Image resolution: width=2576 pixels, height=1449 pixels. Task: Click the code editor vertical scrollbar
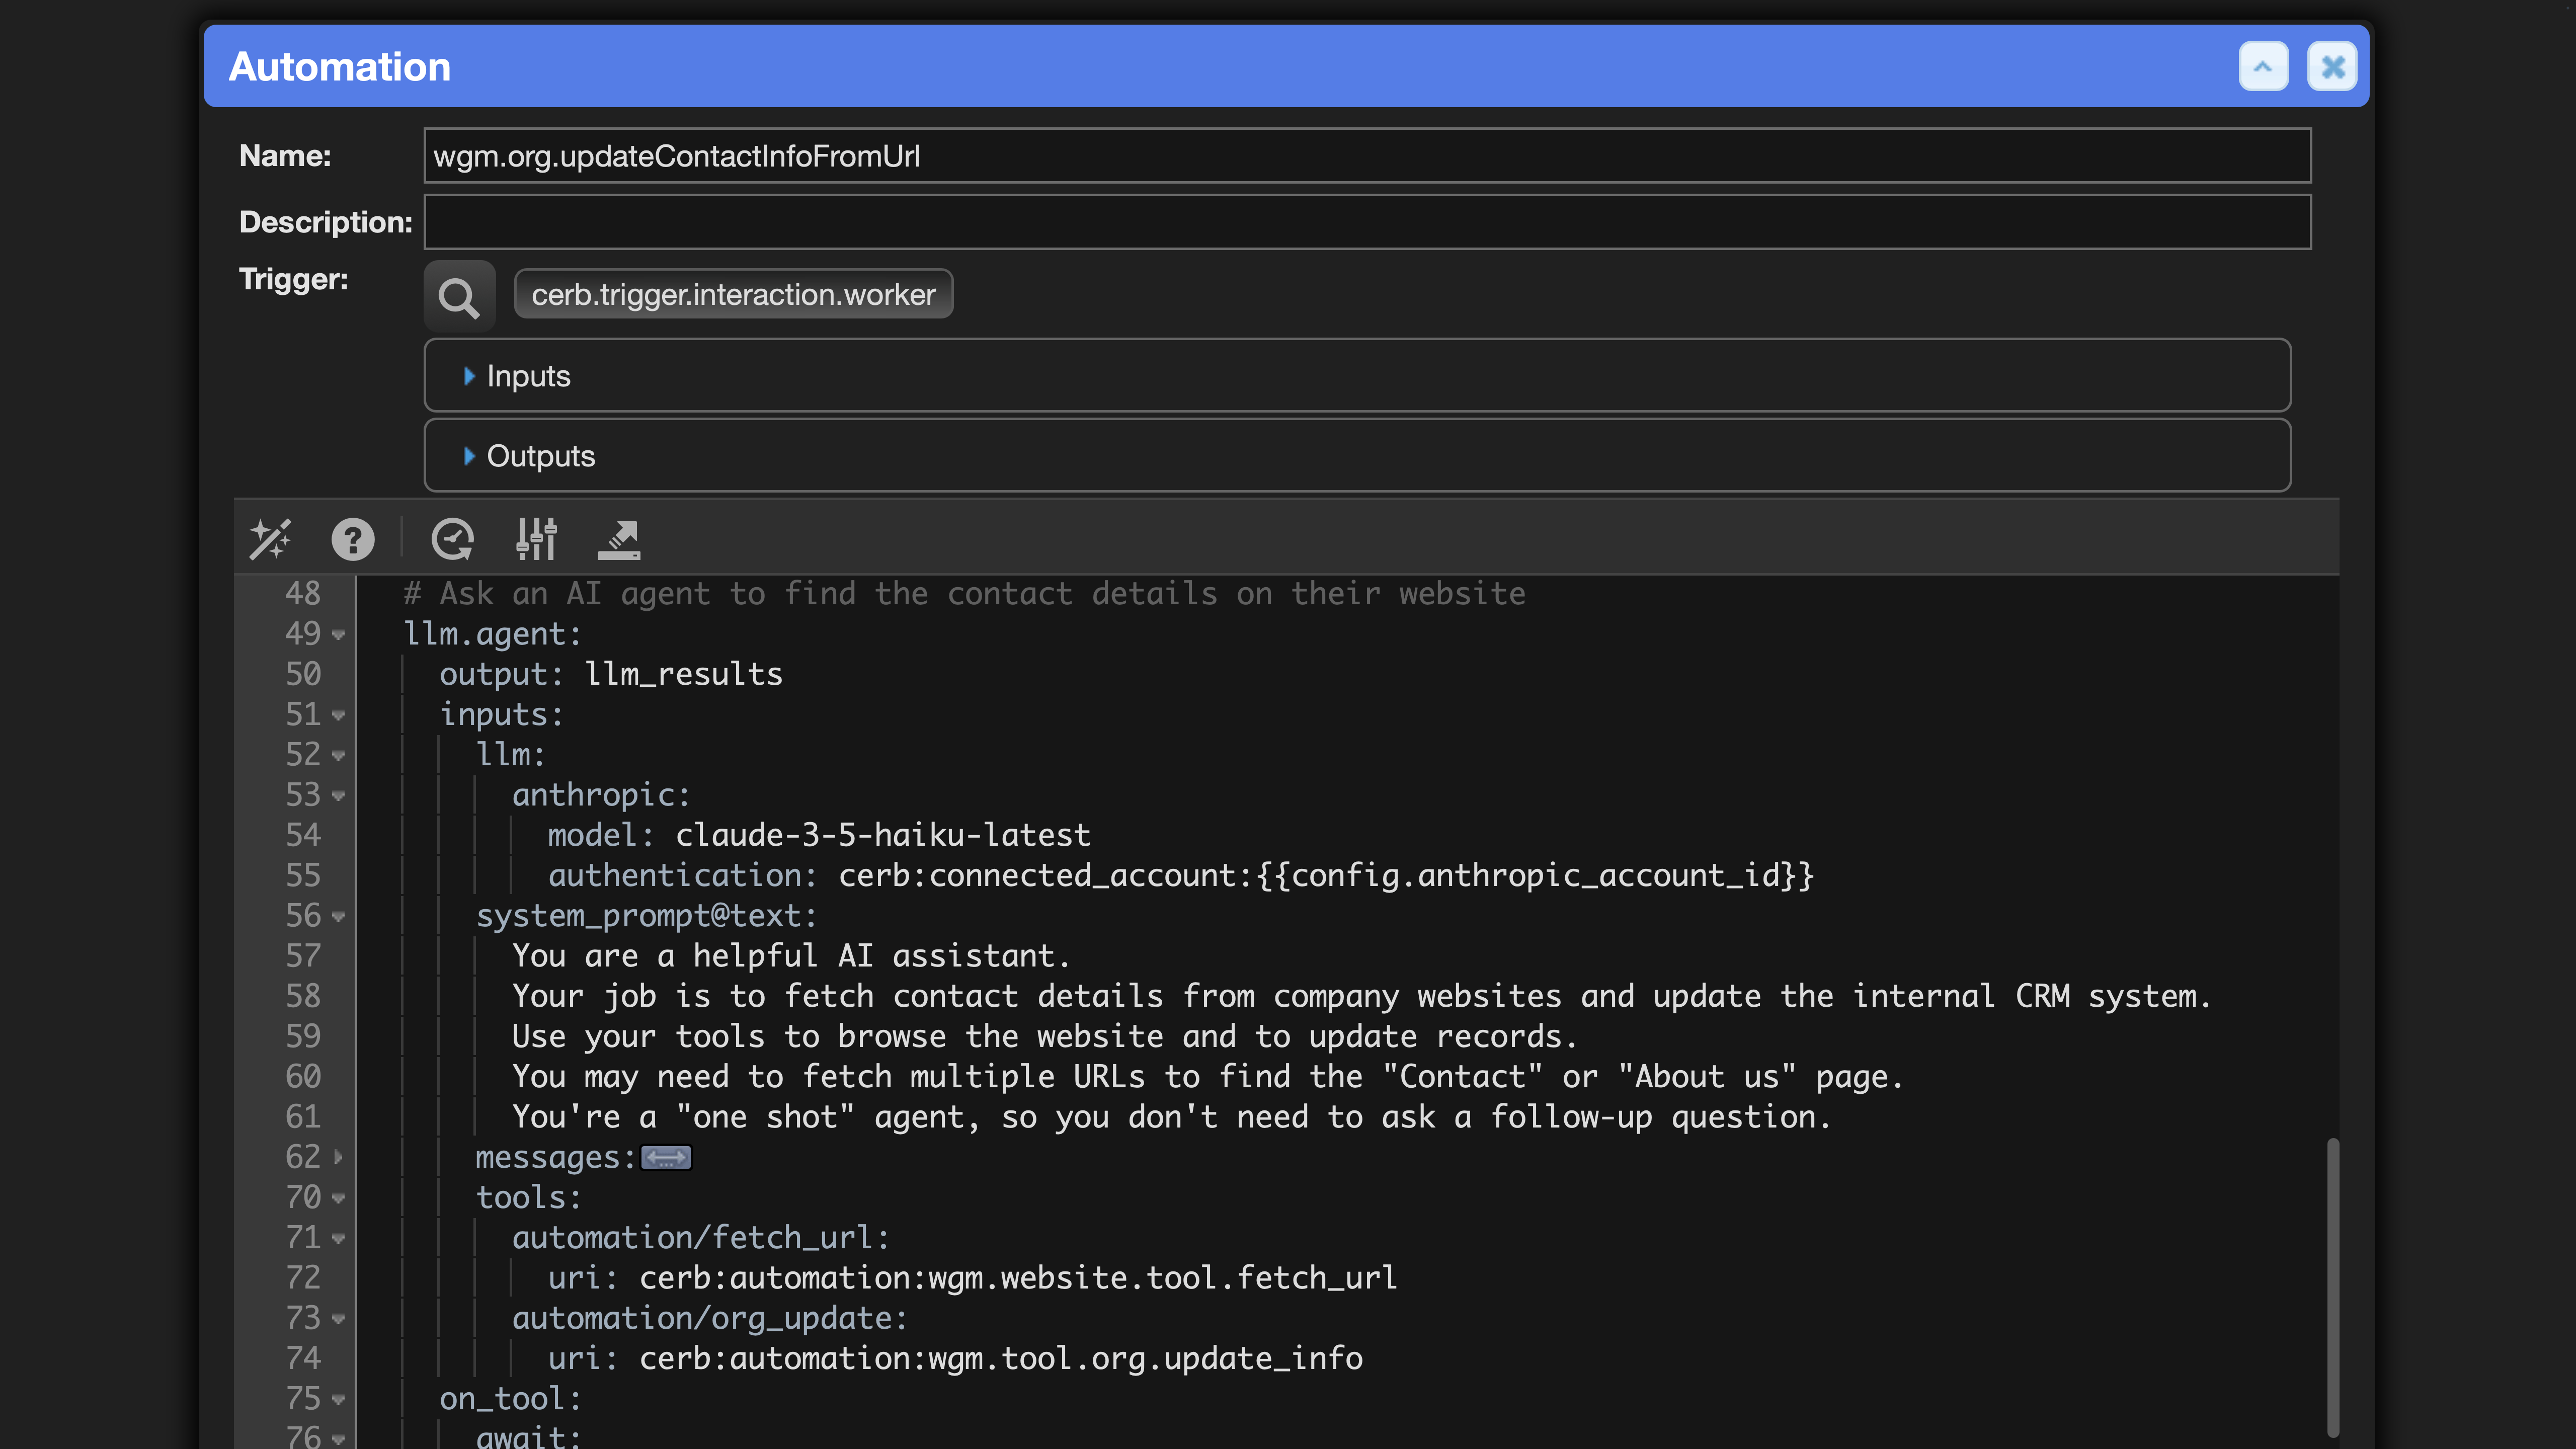2332,1288
